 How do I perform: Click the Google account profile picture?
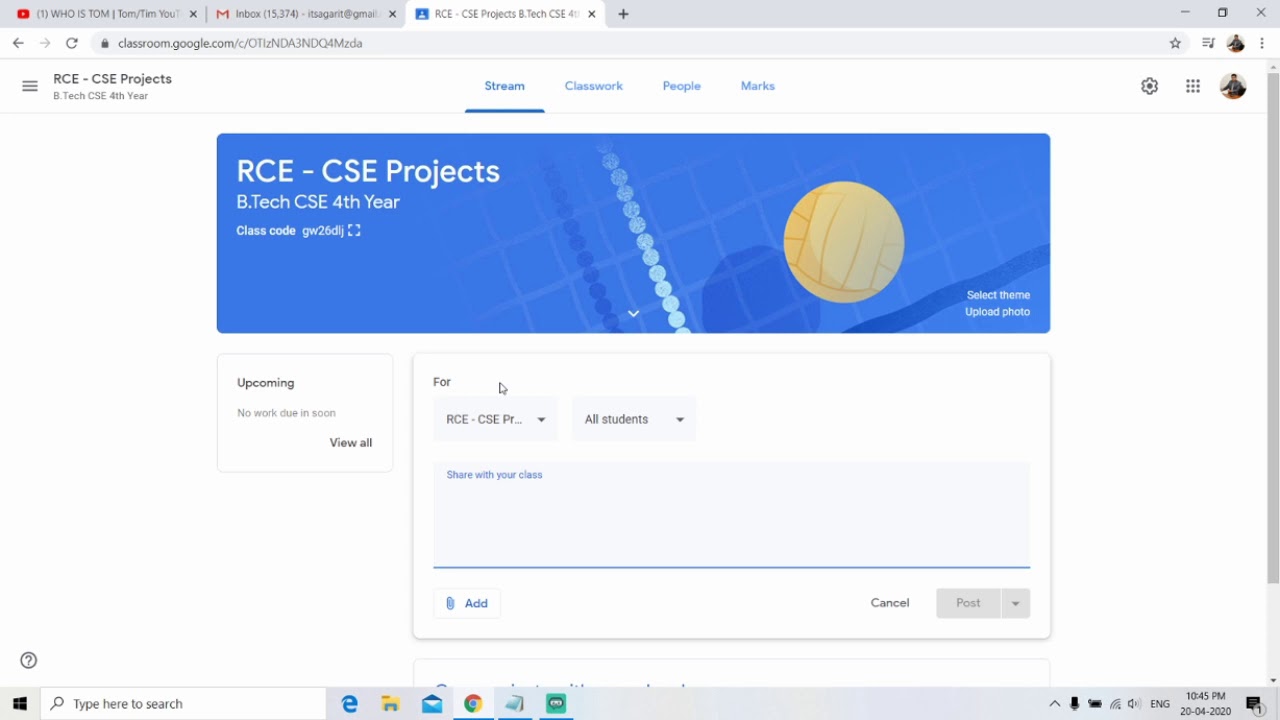1233,86
